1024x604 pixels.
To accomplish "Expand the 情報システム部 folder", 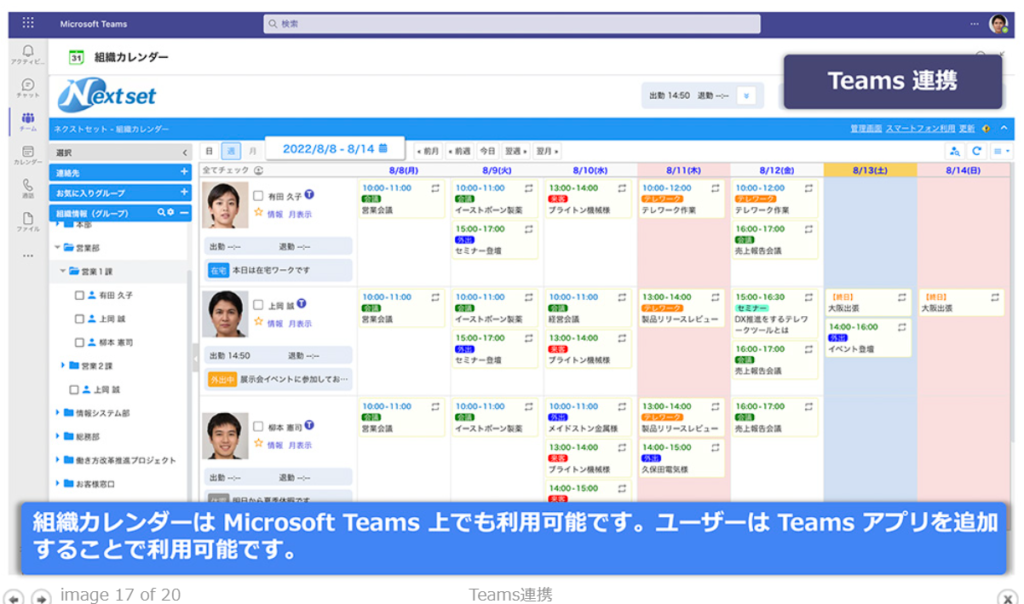I will pos(57,413).
